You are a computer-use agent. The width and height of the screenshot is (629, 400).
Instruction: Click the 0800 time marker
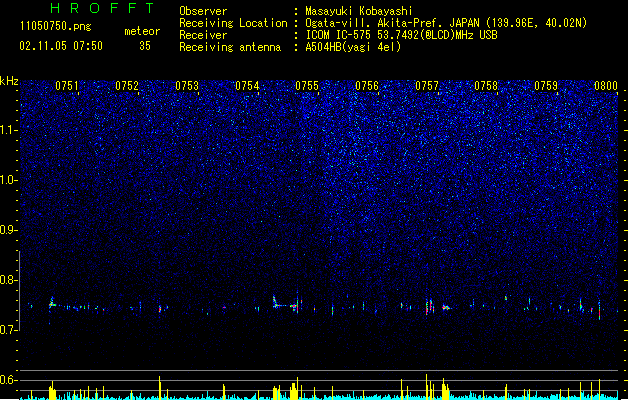[x=606, y=86]
